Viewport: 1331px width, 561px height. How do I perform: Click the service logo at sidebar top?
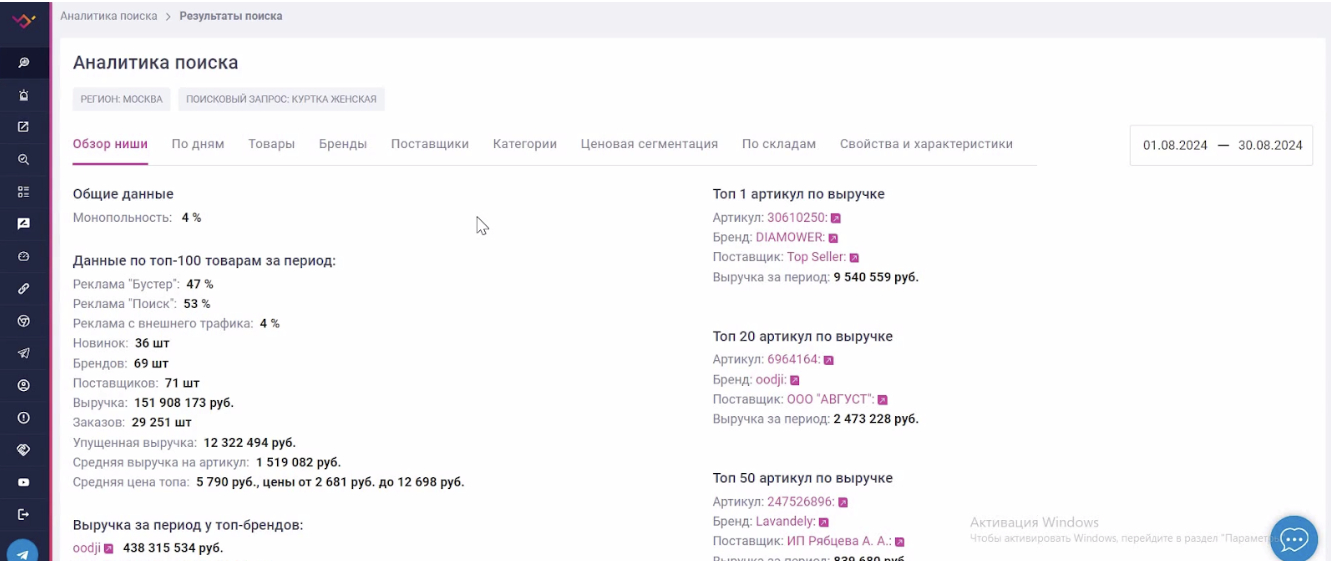23,20
